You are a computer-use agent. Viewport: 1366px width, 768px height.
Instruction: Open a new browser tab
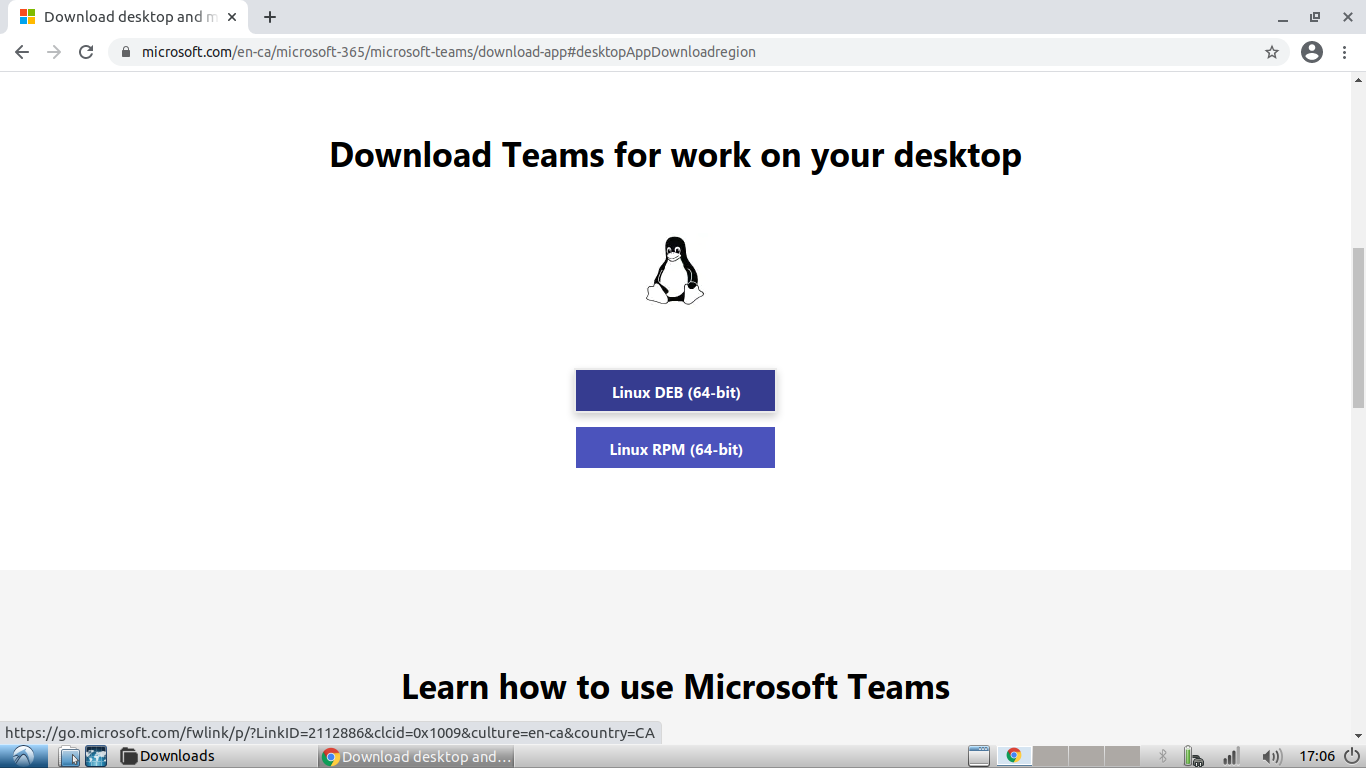[270, 17]
